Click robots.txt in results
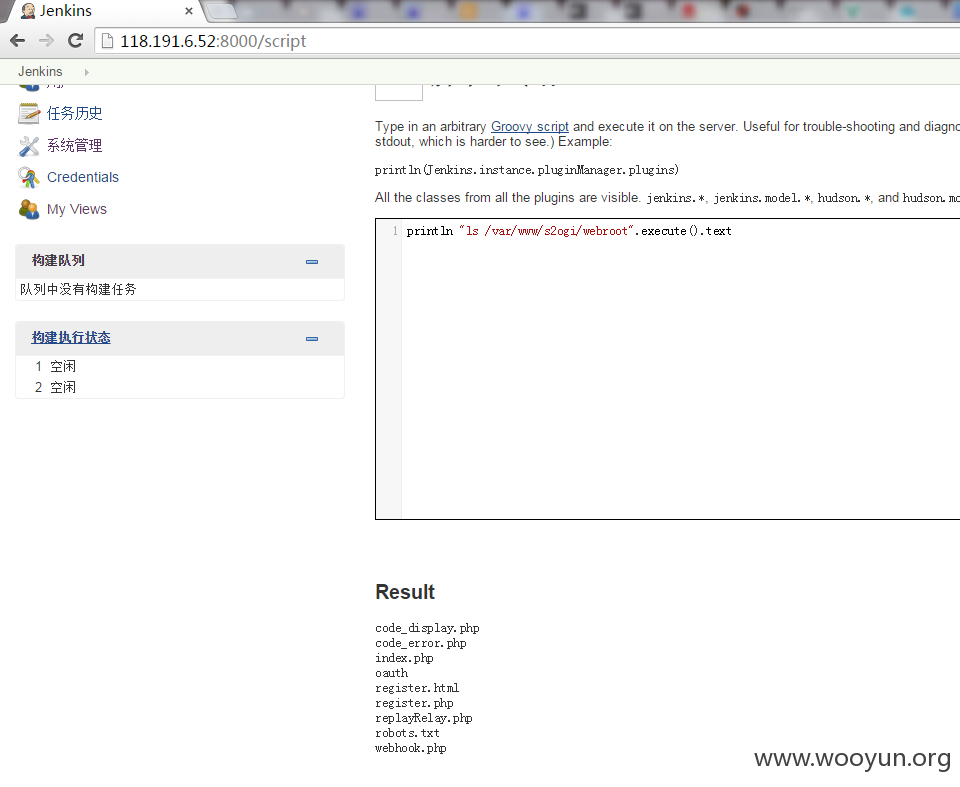Image resolution: width=960 pixels, height=787 pixels. (x=407, y=733)
